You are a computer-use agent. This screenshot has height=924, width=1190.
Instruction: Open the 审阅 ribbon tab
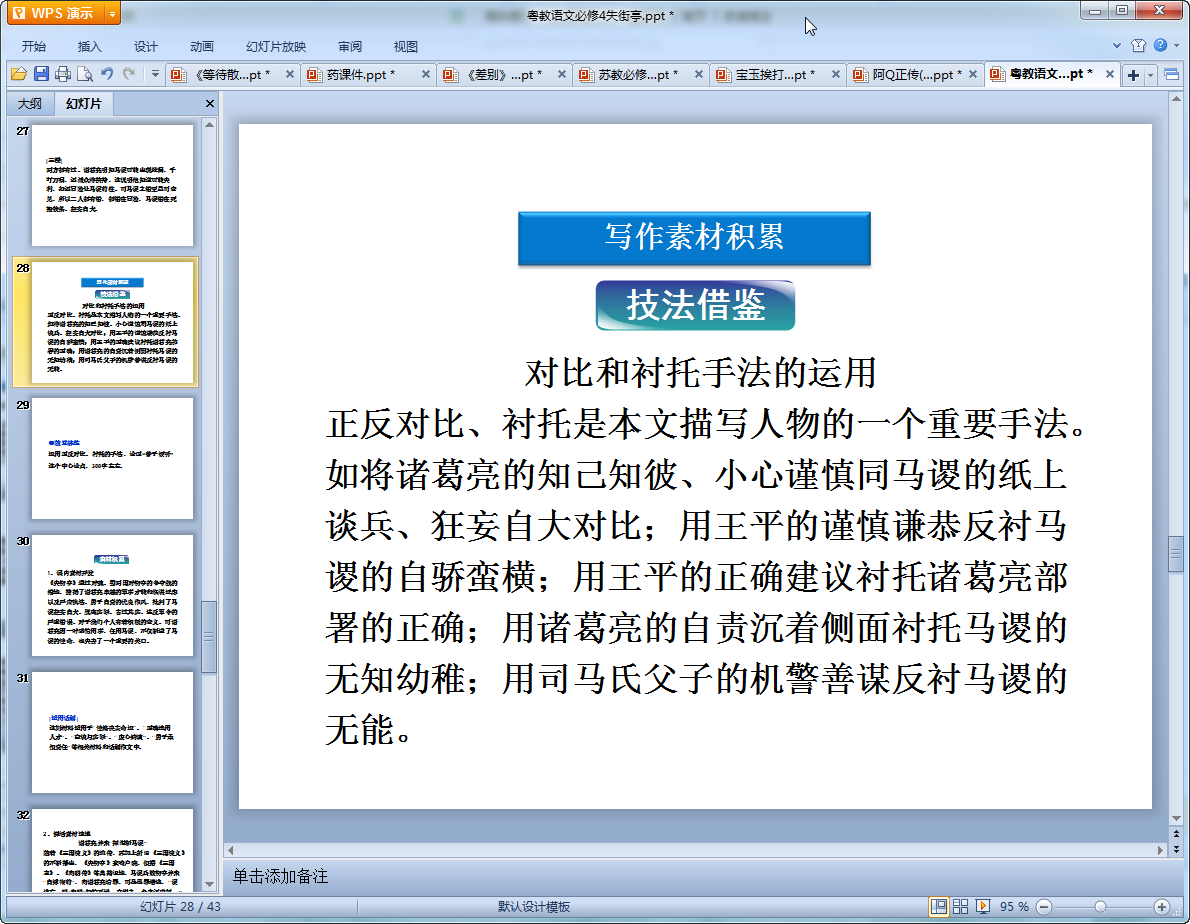[350, 46]
